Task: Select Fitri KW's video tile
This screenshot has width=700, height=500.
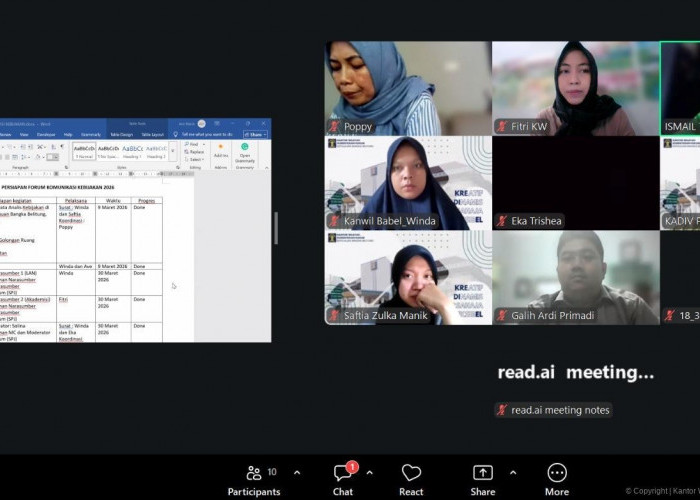Action: pyautogui.click(x=575, y=88)
